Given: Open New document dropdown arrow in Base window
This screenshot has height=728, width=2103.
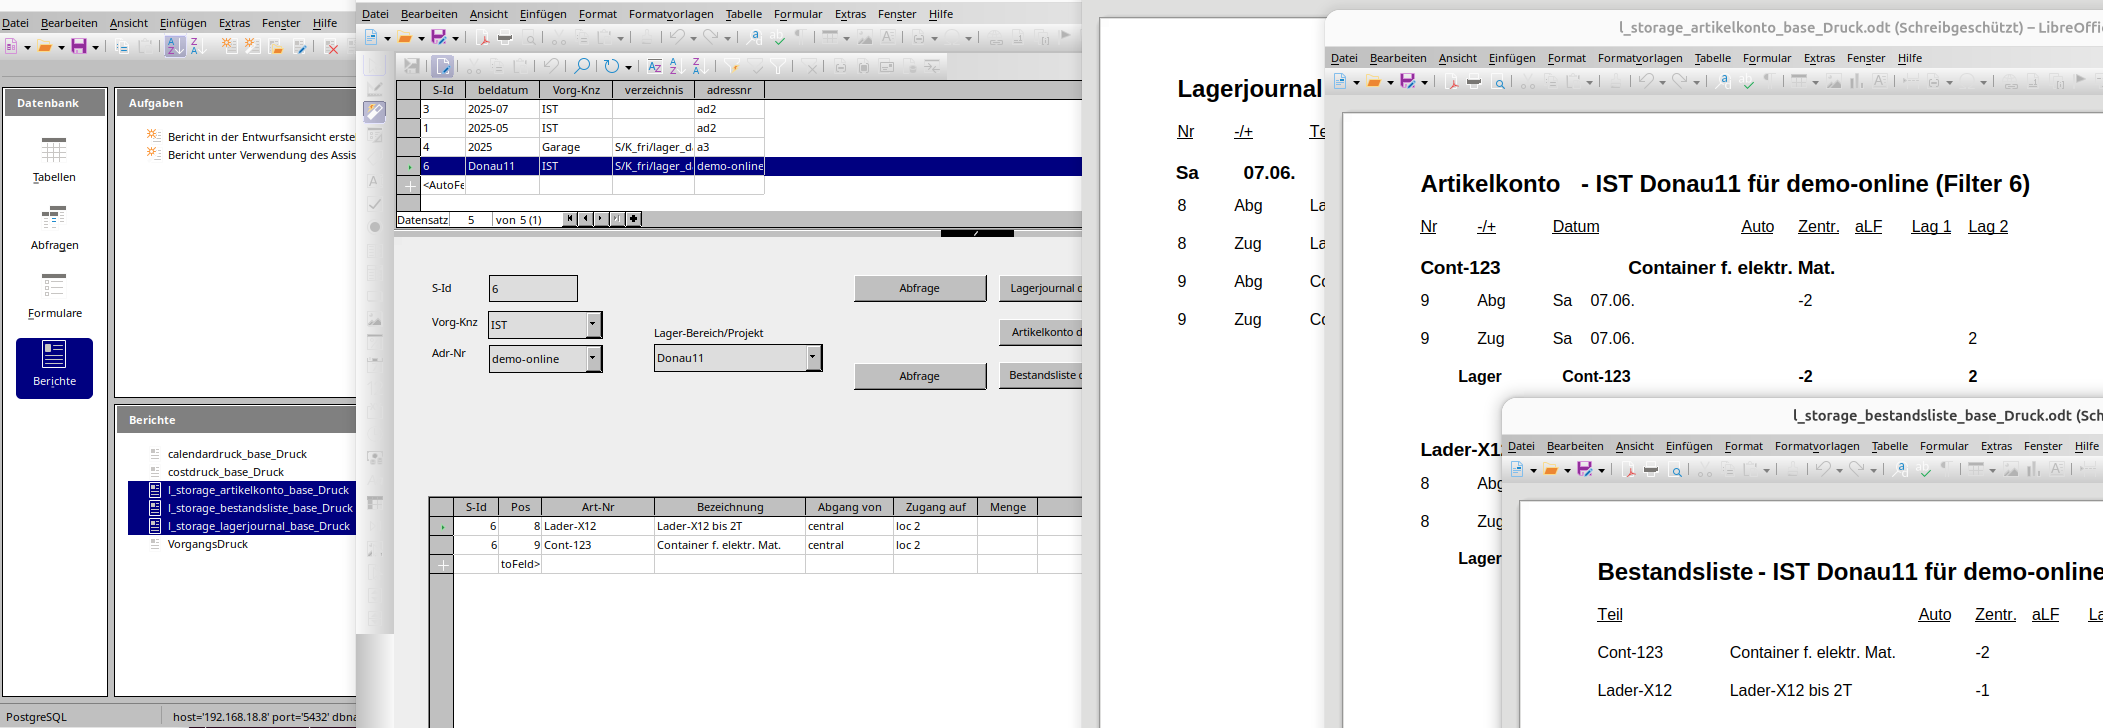Looking at the screenshot, I should coord(27,47).
